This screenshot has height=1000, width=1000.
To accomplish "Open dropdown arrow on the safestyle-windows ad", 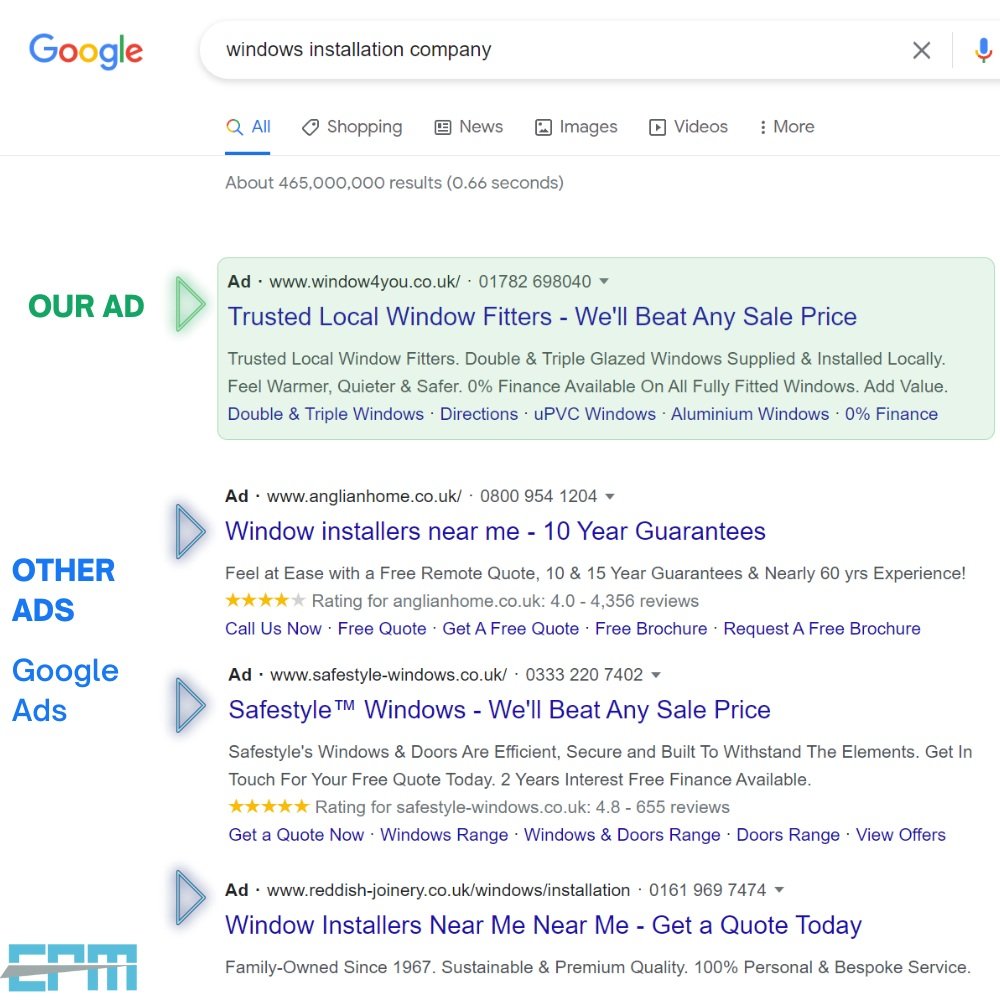I will click(656, 675).
